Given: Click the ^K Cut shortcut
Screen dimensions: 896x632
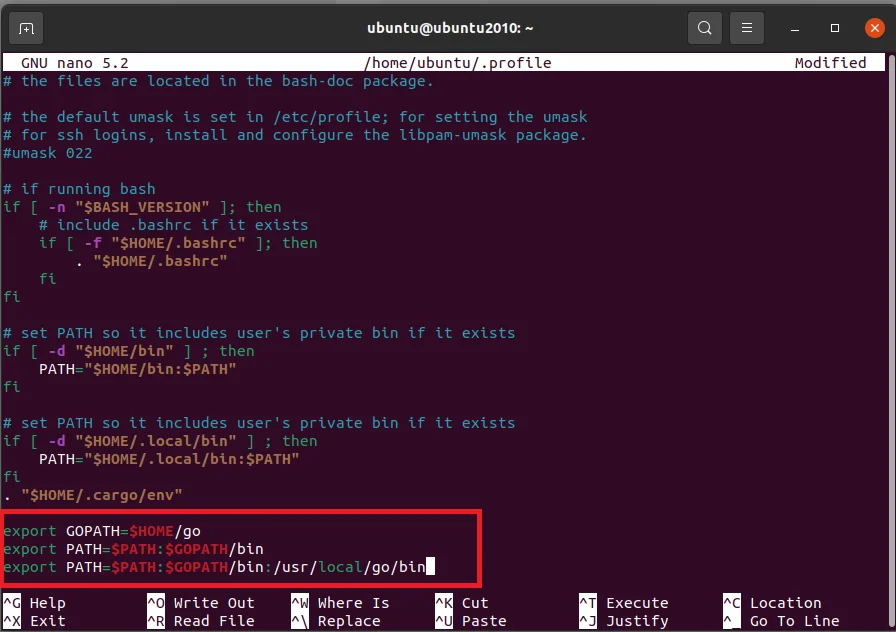Looking at the screenshot, I should 462,603.
